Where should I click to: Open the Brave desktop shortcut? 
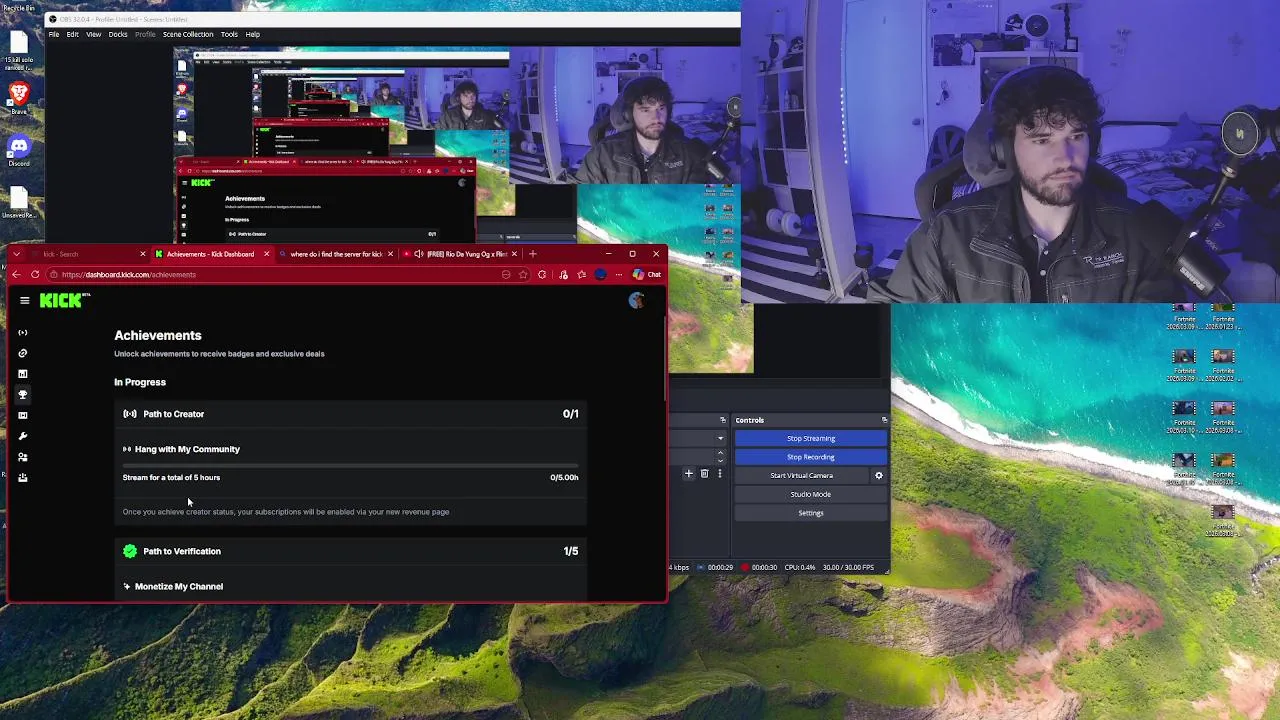click(19, 98)
